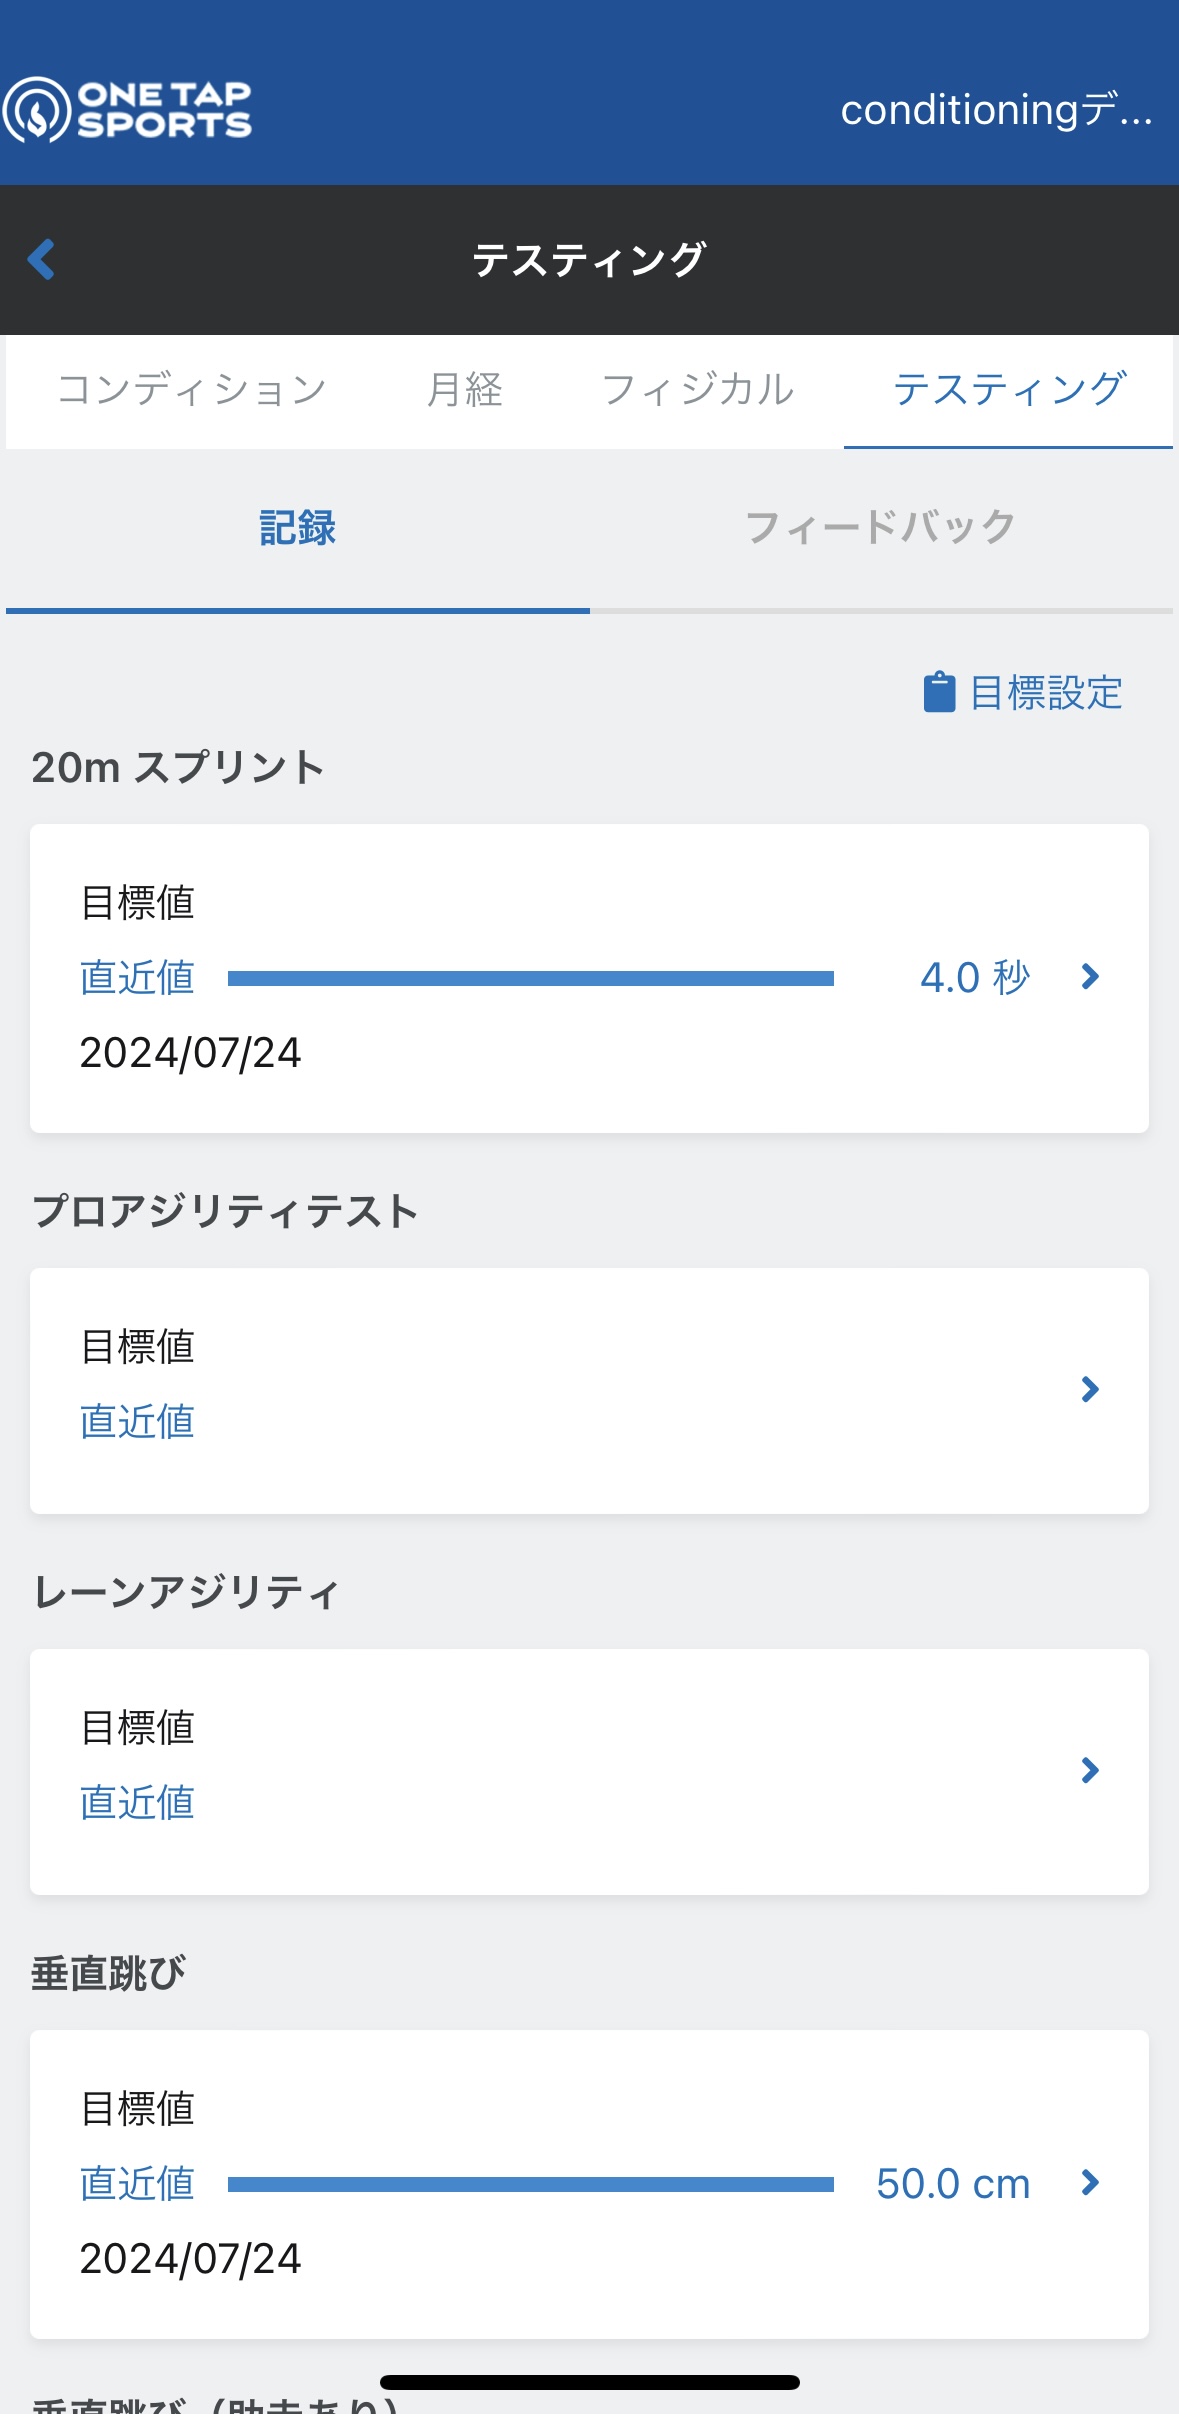Tap the iOS home indicator bar
The height and width of the screenshot is (2414, 1179).
pos(590,2382)
